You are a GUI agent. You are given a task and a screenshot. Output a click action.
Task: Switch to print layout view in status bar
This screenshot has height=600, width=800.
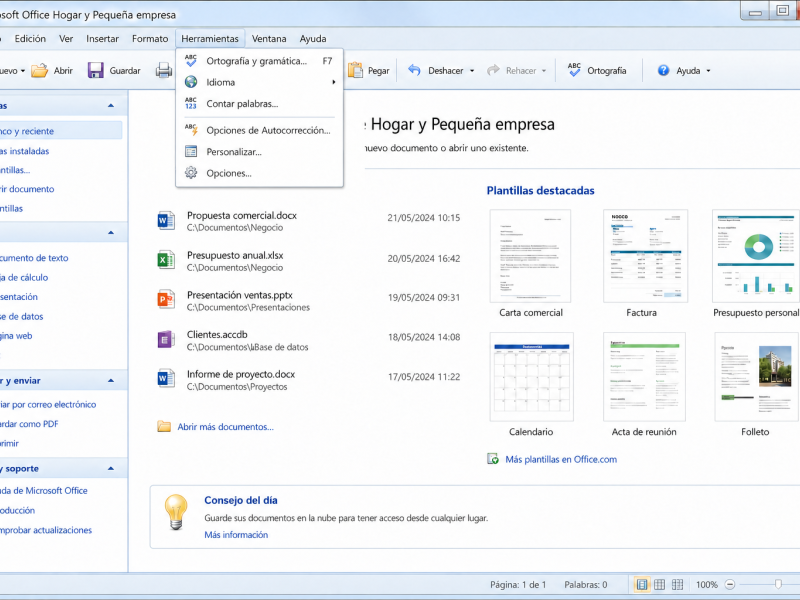642,585
